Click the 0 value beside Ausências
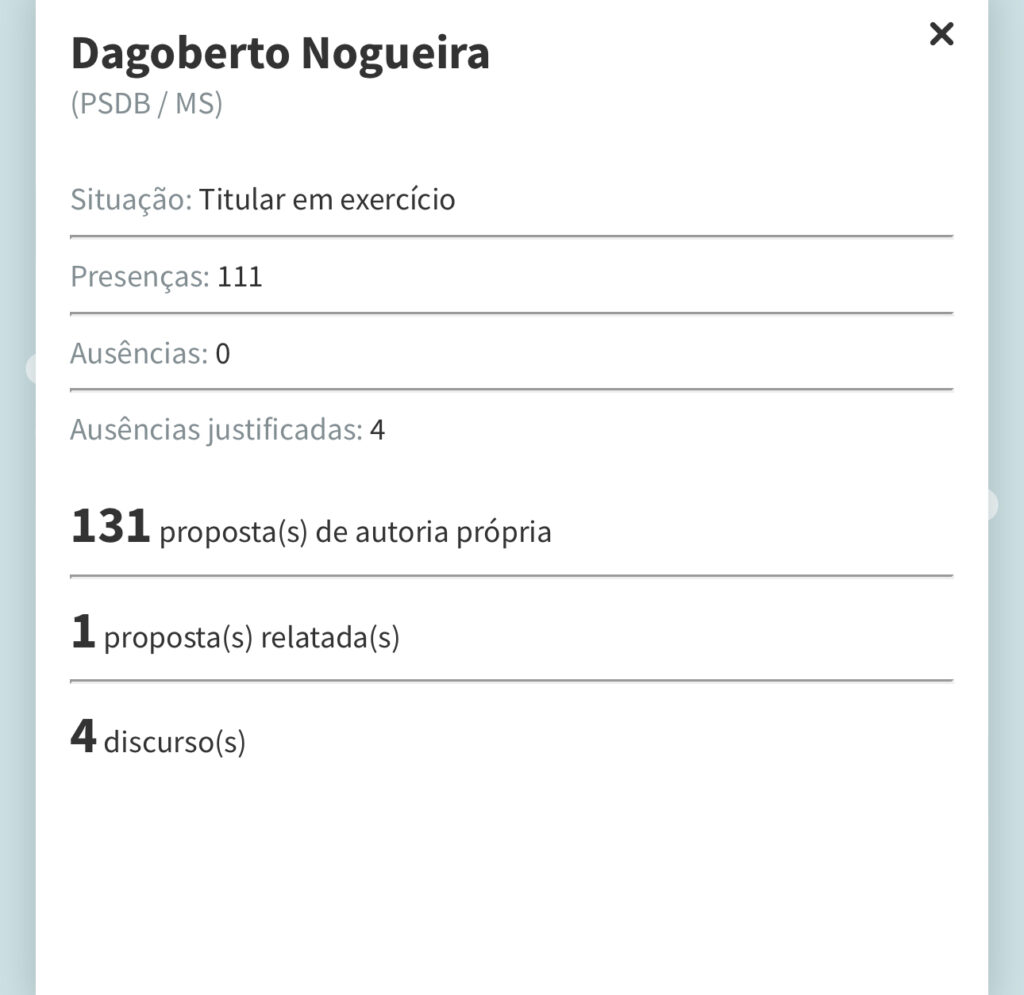 click(223, 354)
